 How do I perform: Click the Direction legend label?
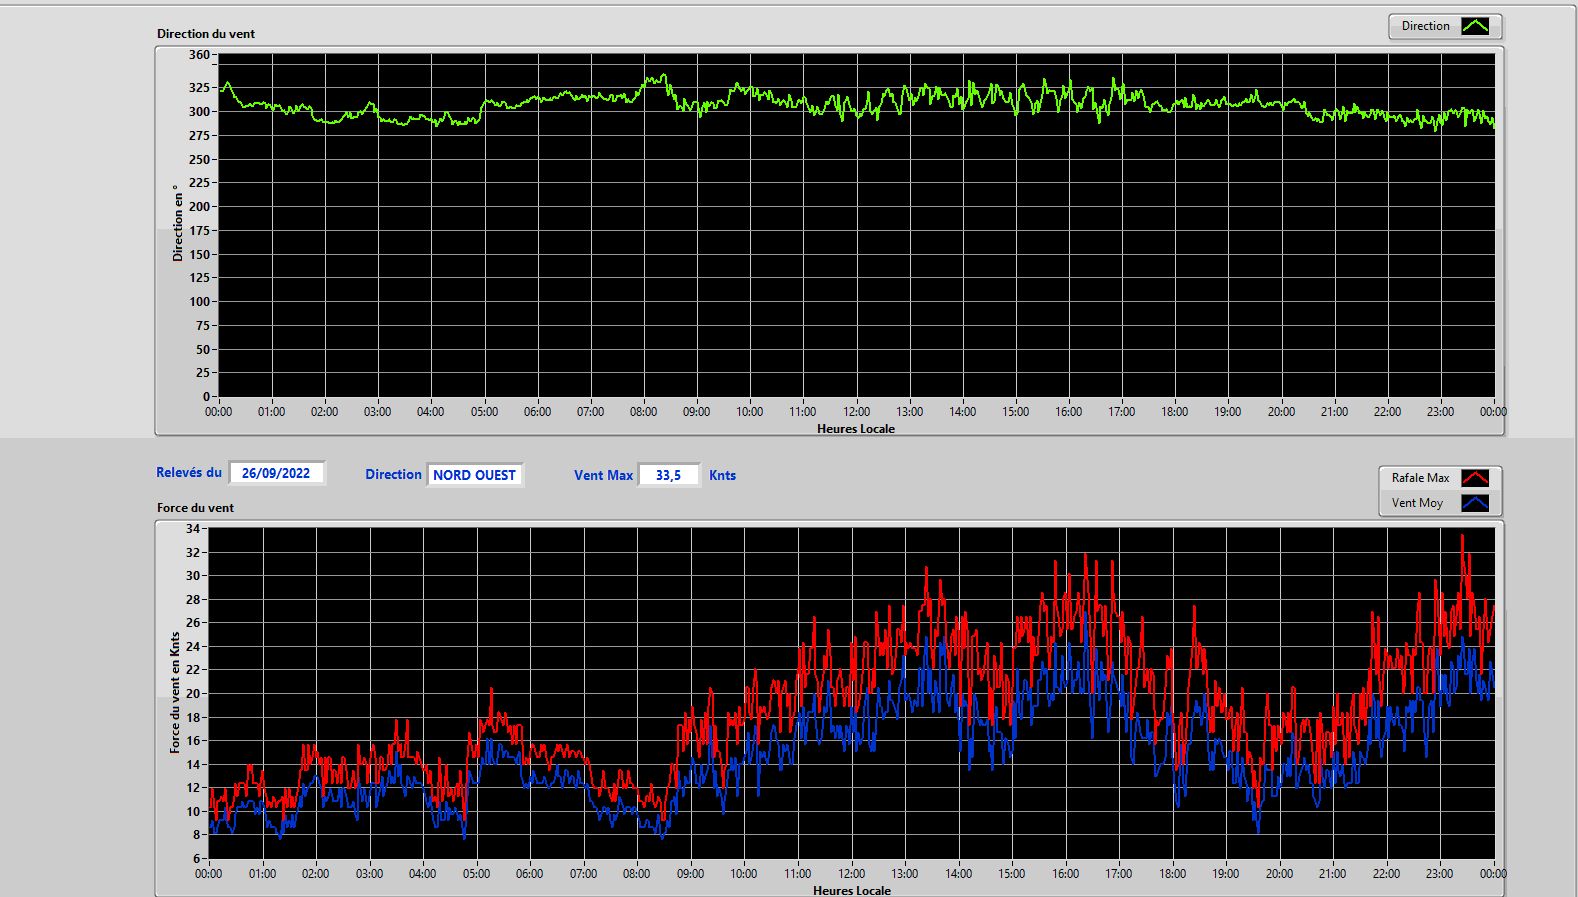1425,26
